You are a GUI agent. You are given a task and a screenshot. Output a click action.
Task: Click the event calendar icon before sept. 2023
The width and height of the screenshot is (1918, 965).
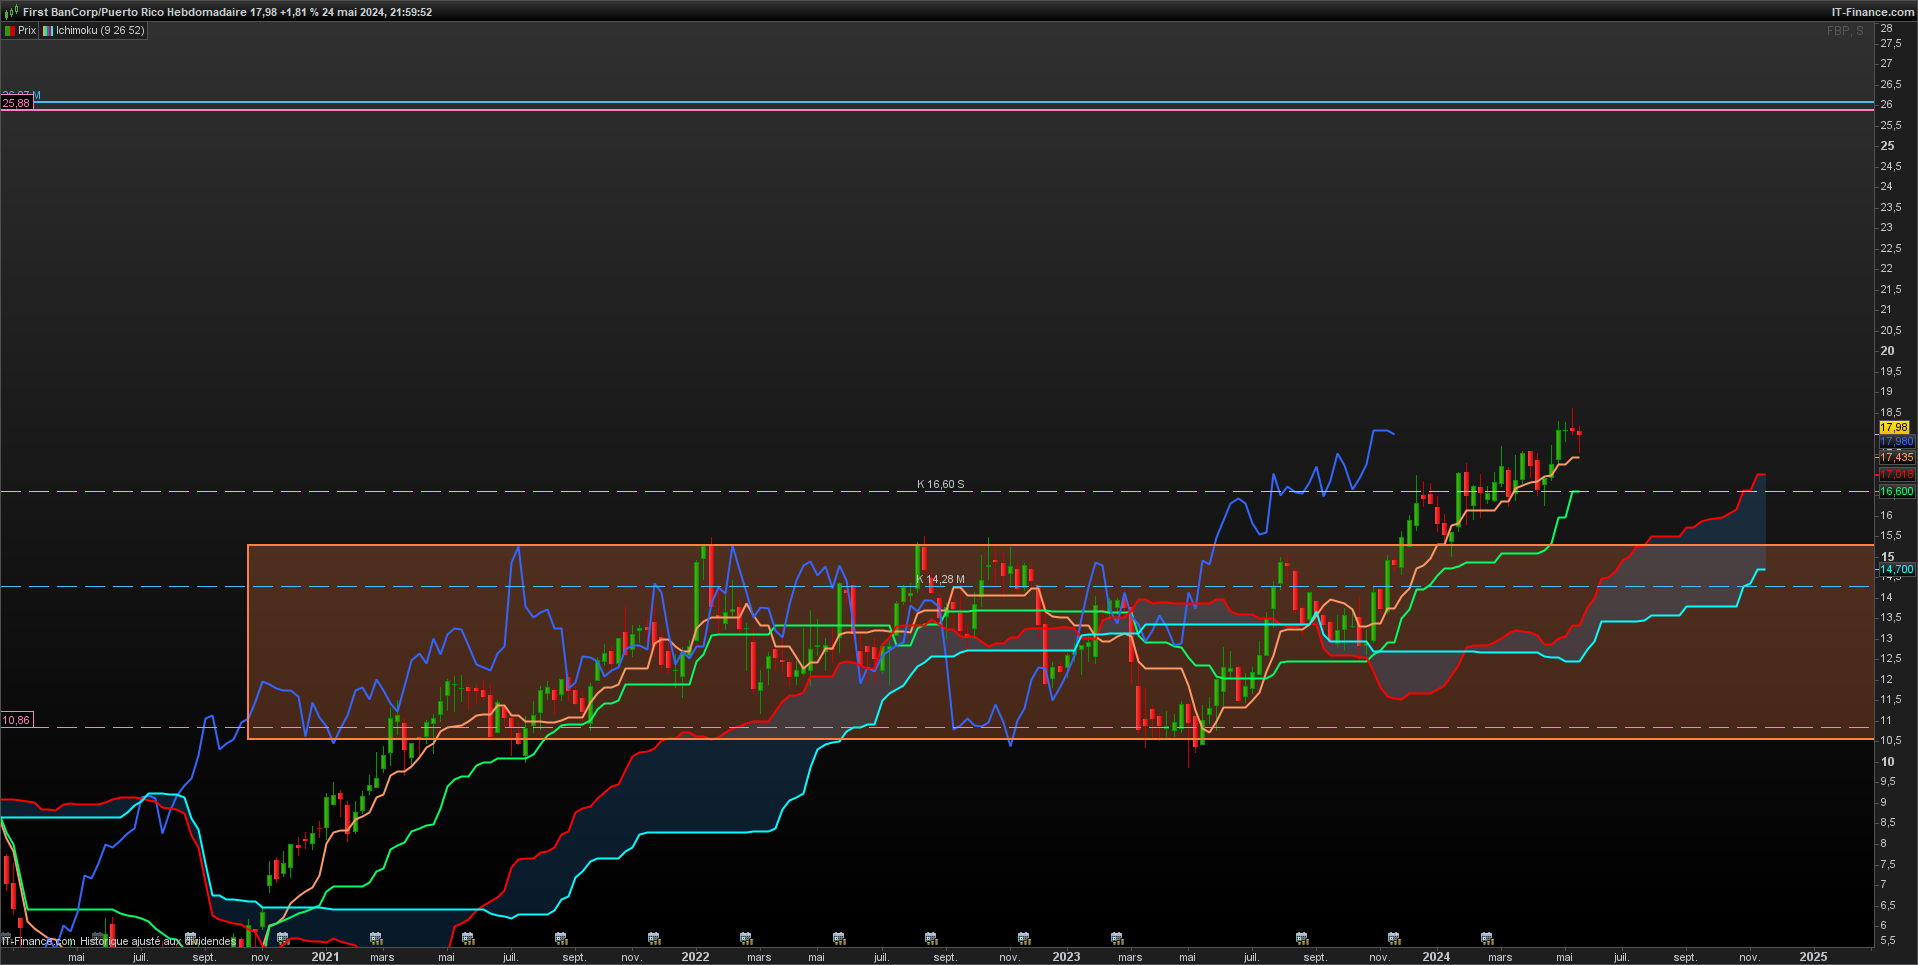(x=1302, y=938)
